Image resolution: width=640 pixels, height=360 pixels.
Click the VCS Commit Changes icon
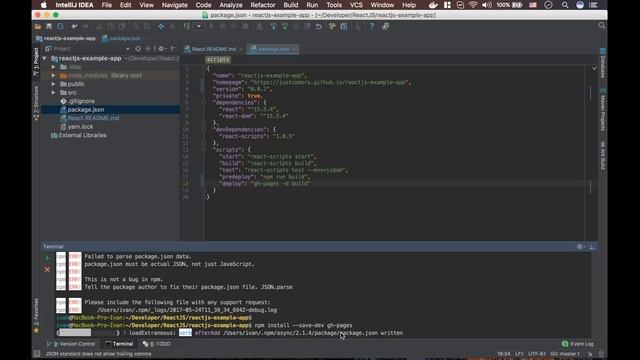coord(284,27)
